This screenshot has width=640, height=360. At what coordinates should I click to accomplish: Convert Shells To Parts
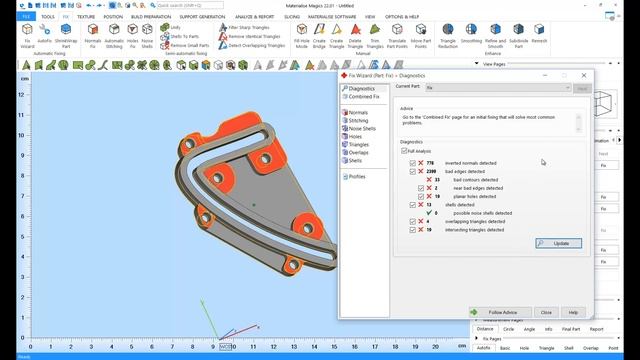[180, 36]
